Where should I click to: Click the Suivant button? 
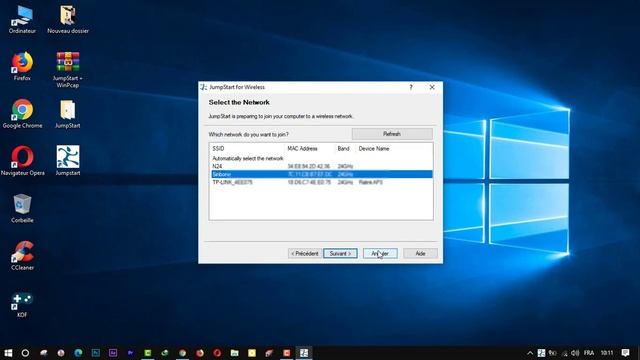pos(340,253)
